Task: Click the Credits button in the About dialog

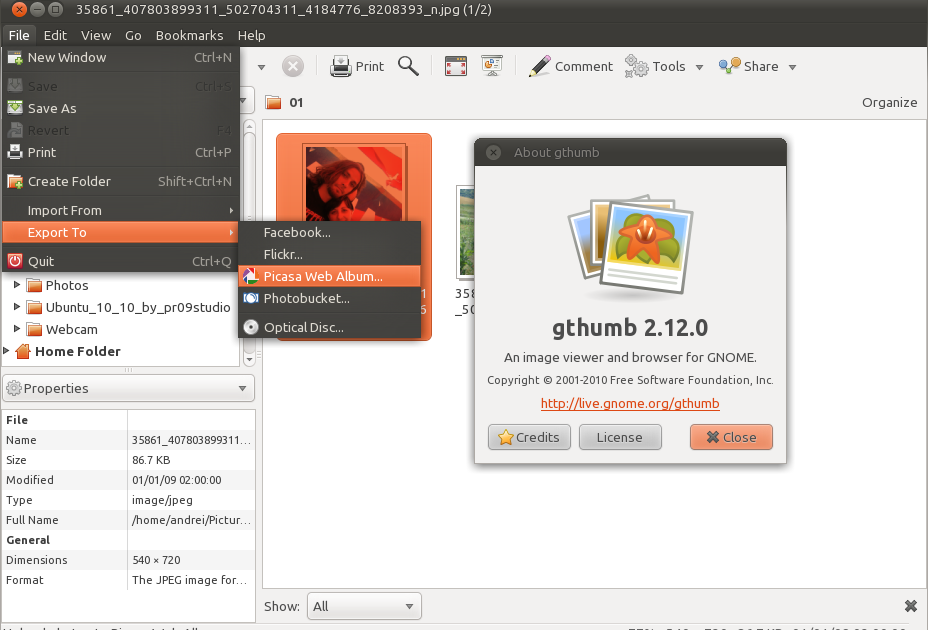Action: (529, 437)
